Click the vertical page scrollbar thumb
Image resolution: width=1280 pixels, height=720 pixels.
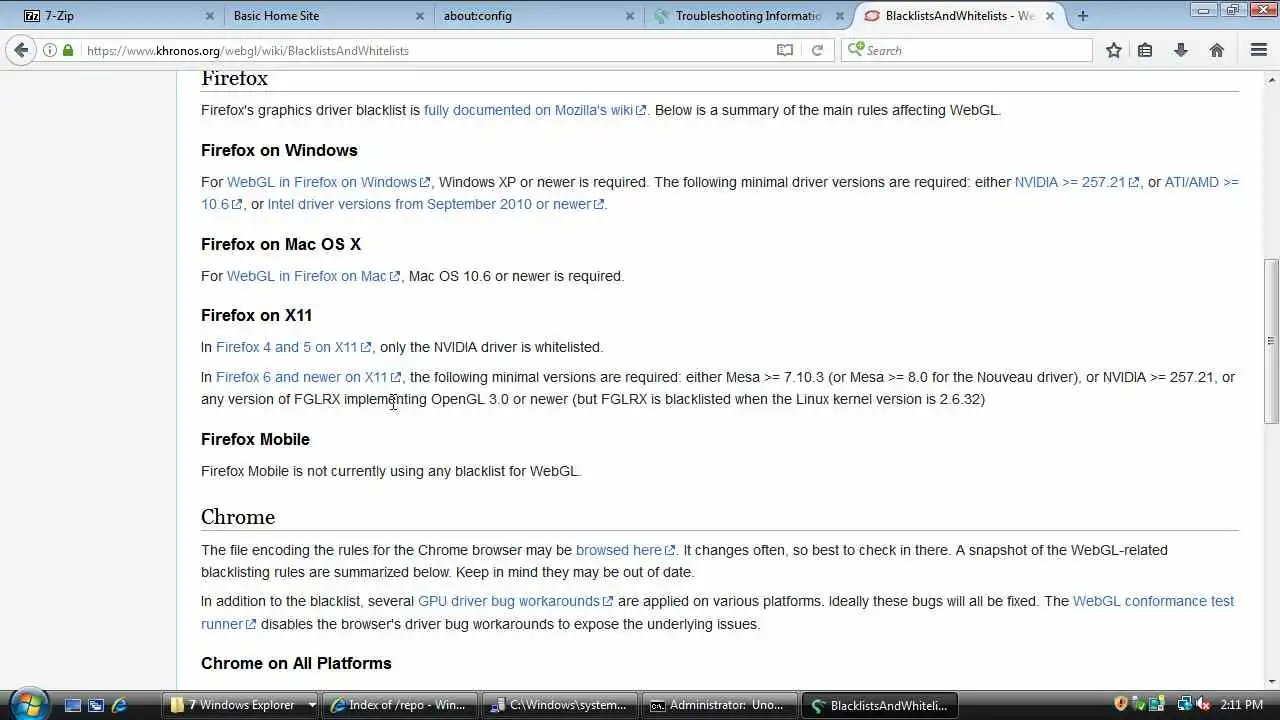(1271, 341)
